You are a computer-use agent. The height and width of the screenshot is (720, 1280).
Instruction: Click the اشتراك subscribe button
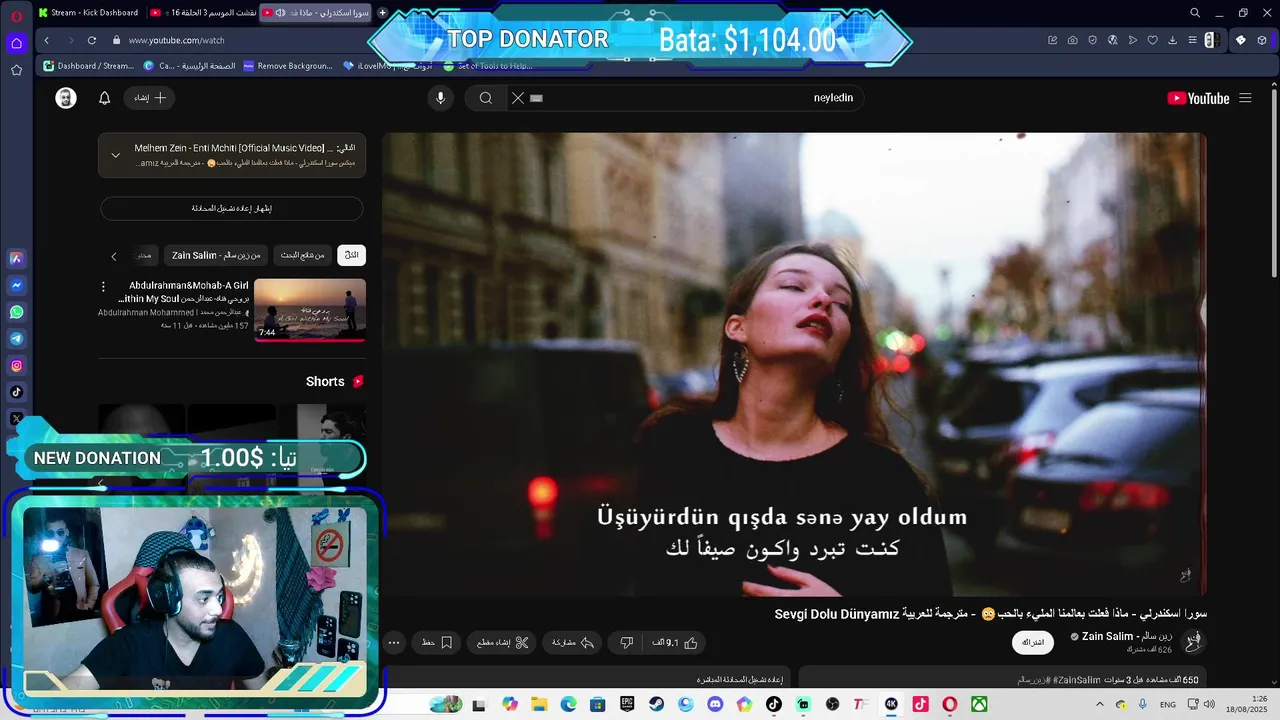tap(1033, 642)
